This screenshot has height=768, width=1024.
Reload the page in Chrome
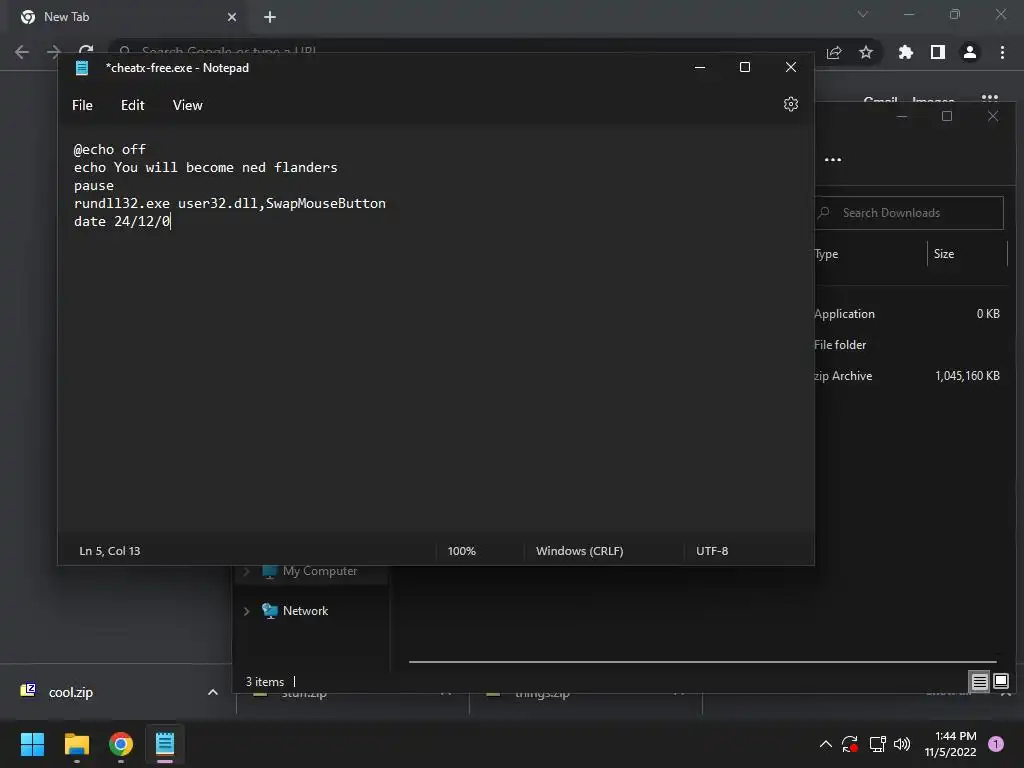click(86, 51)
